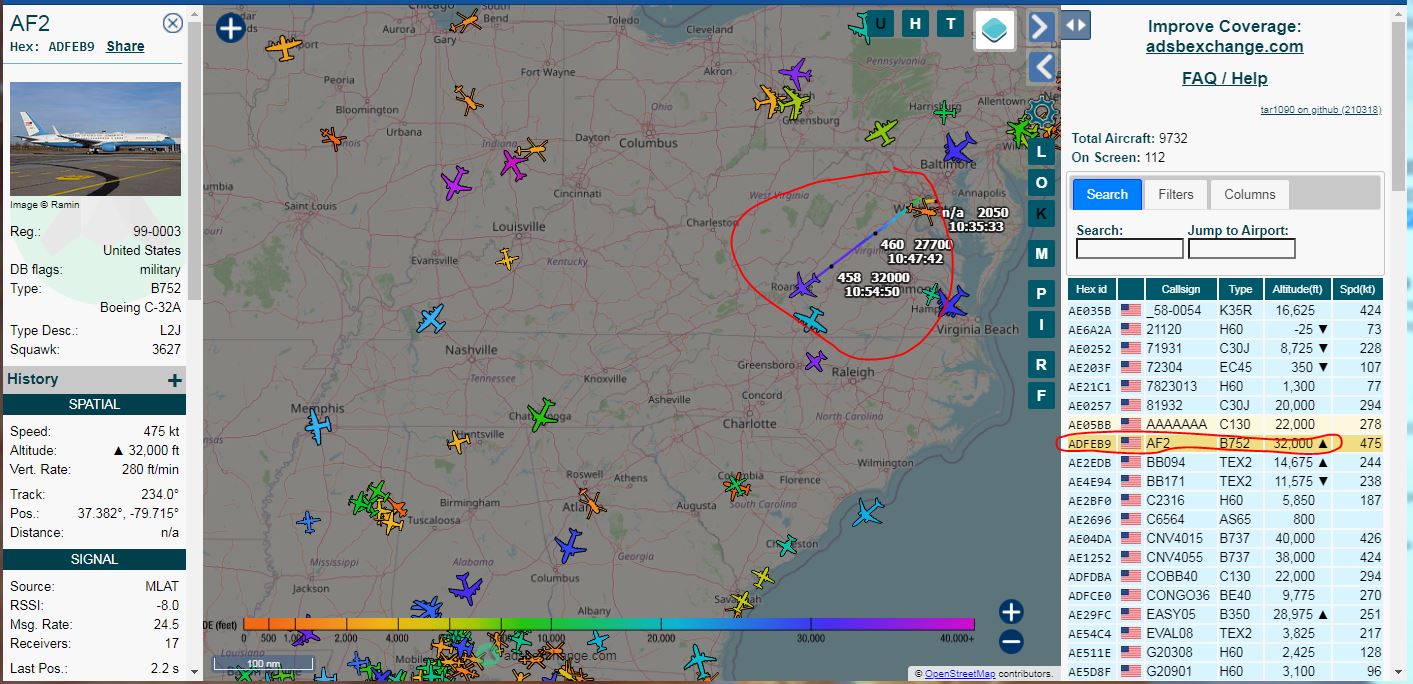Click the blue aircraft near Memphis

click(x=318, y=427)
